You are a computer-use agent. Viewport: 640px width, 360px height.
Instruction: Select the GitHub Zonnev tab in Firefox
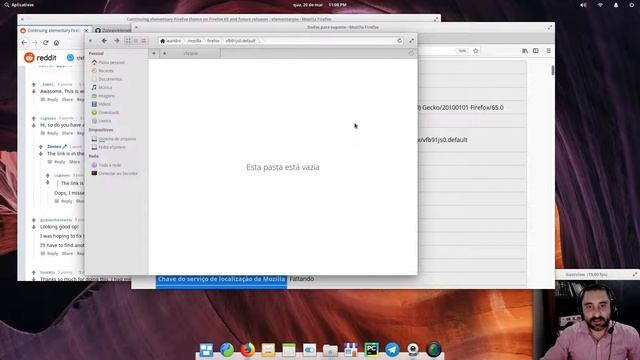[x=113, y=31]
